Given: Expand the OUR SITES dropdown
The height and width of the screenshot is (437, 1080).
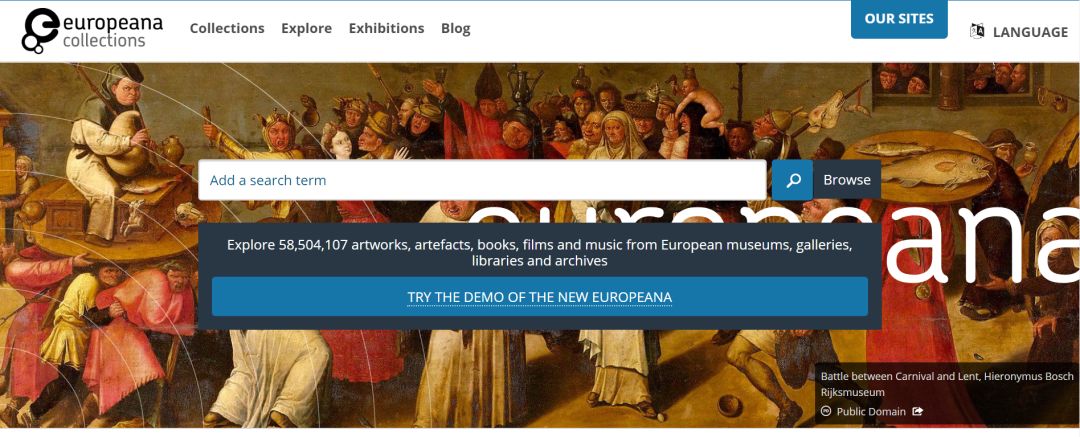Looking at the screenshot, I should pos(899,19).
